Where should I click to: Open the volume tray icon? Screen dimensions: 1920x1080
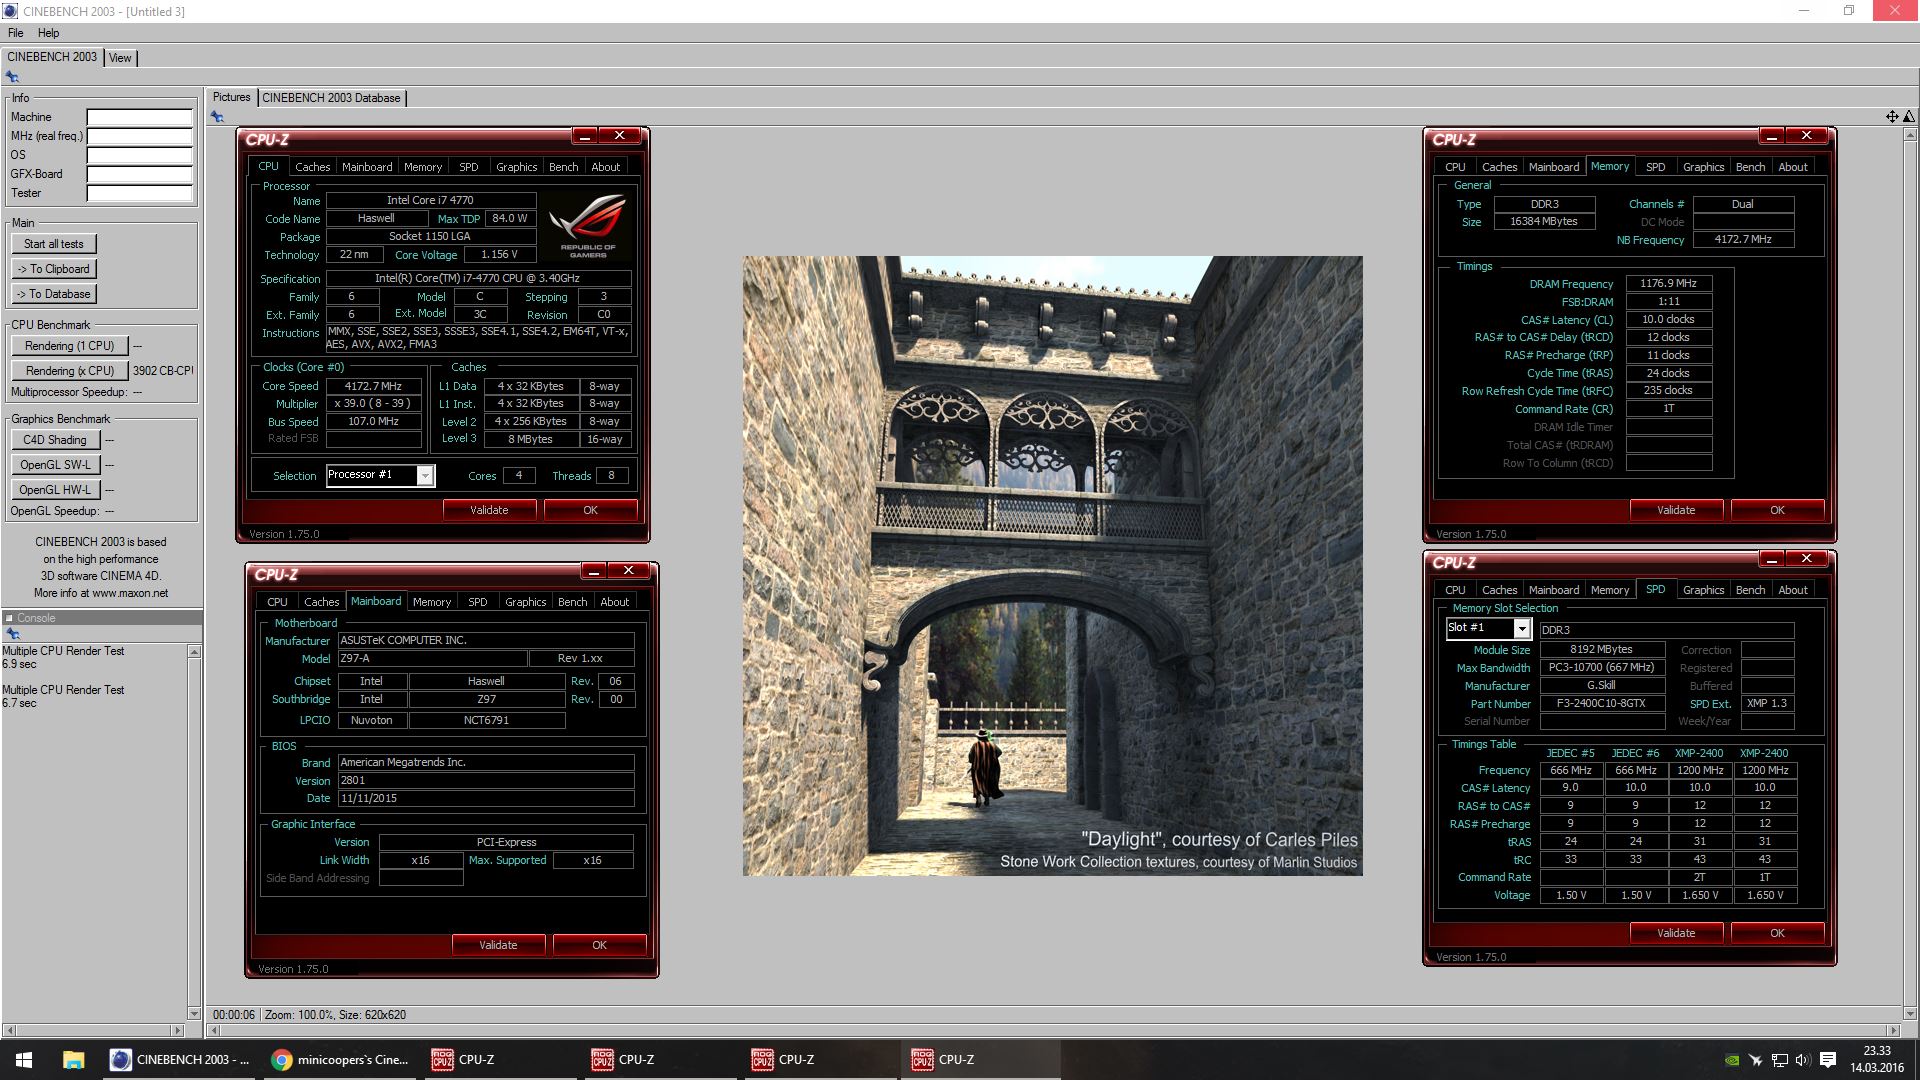tap(1803, 1060)
